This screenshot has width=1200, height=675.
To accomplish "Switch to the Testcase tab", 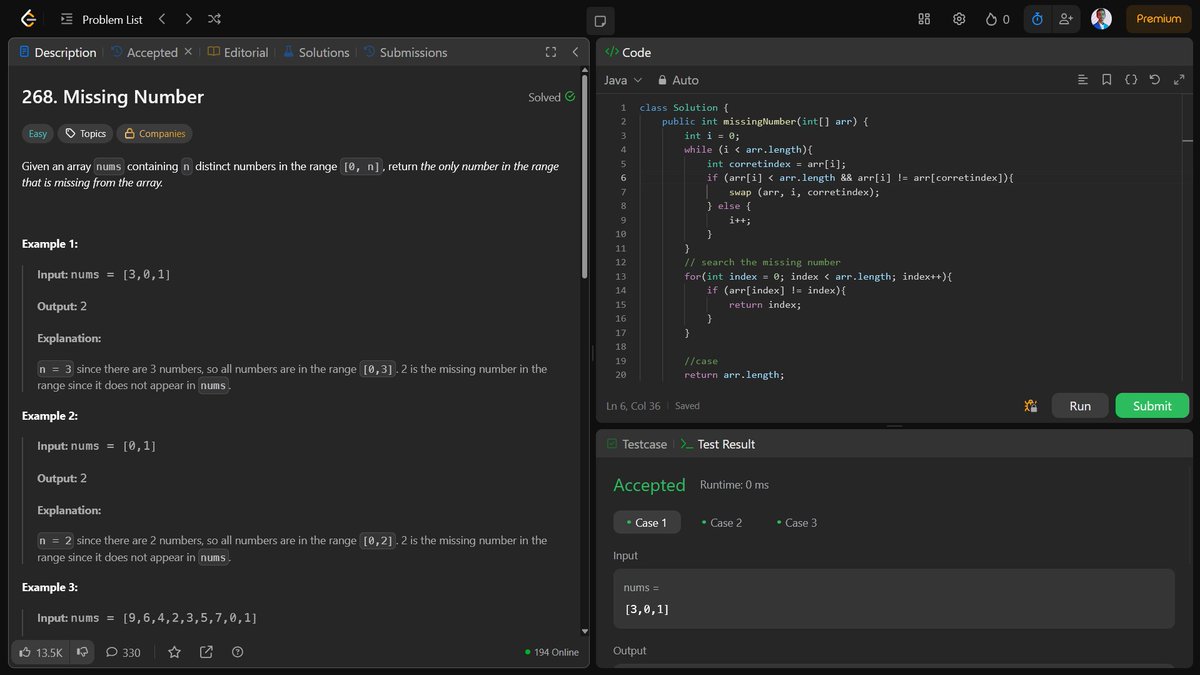I will (637, 444).
